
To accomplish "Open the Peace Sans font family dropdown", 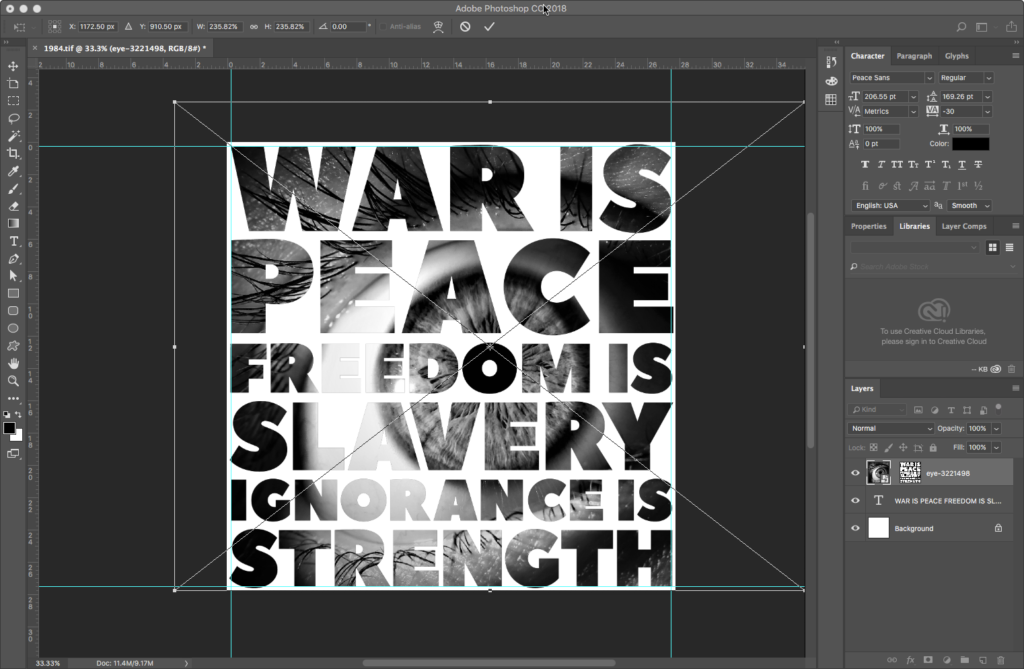I will [929, 78].
